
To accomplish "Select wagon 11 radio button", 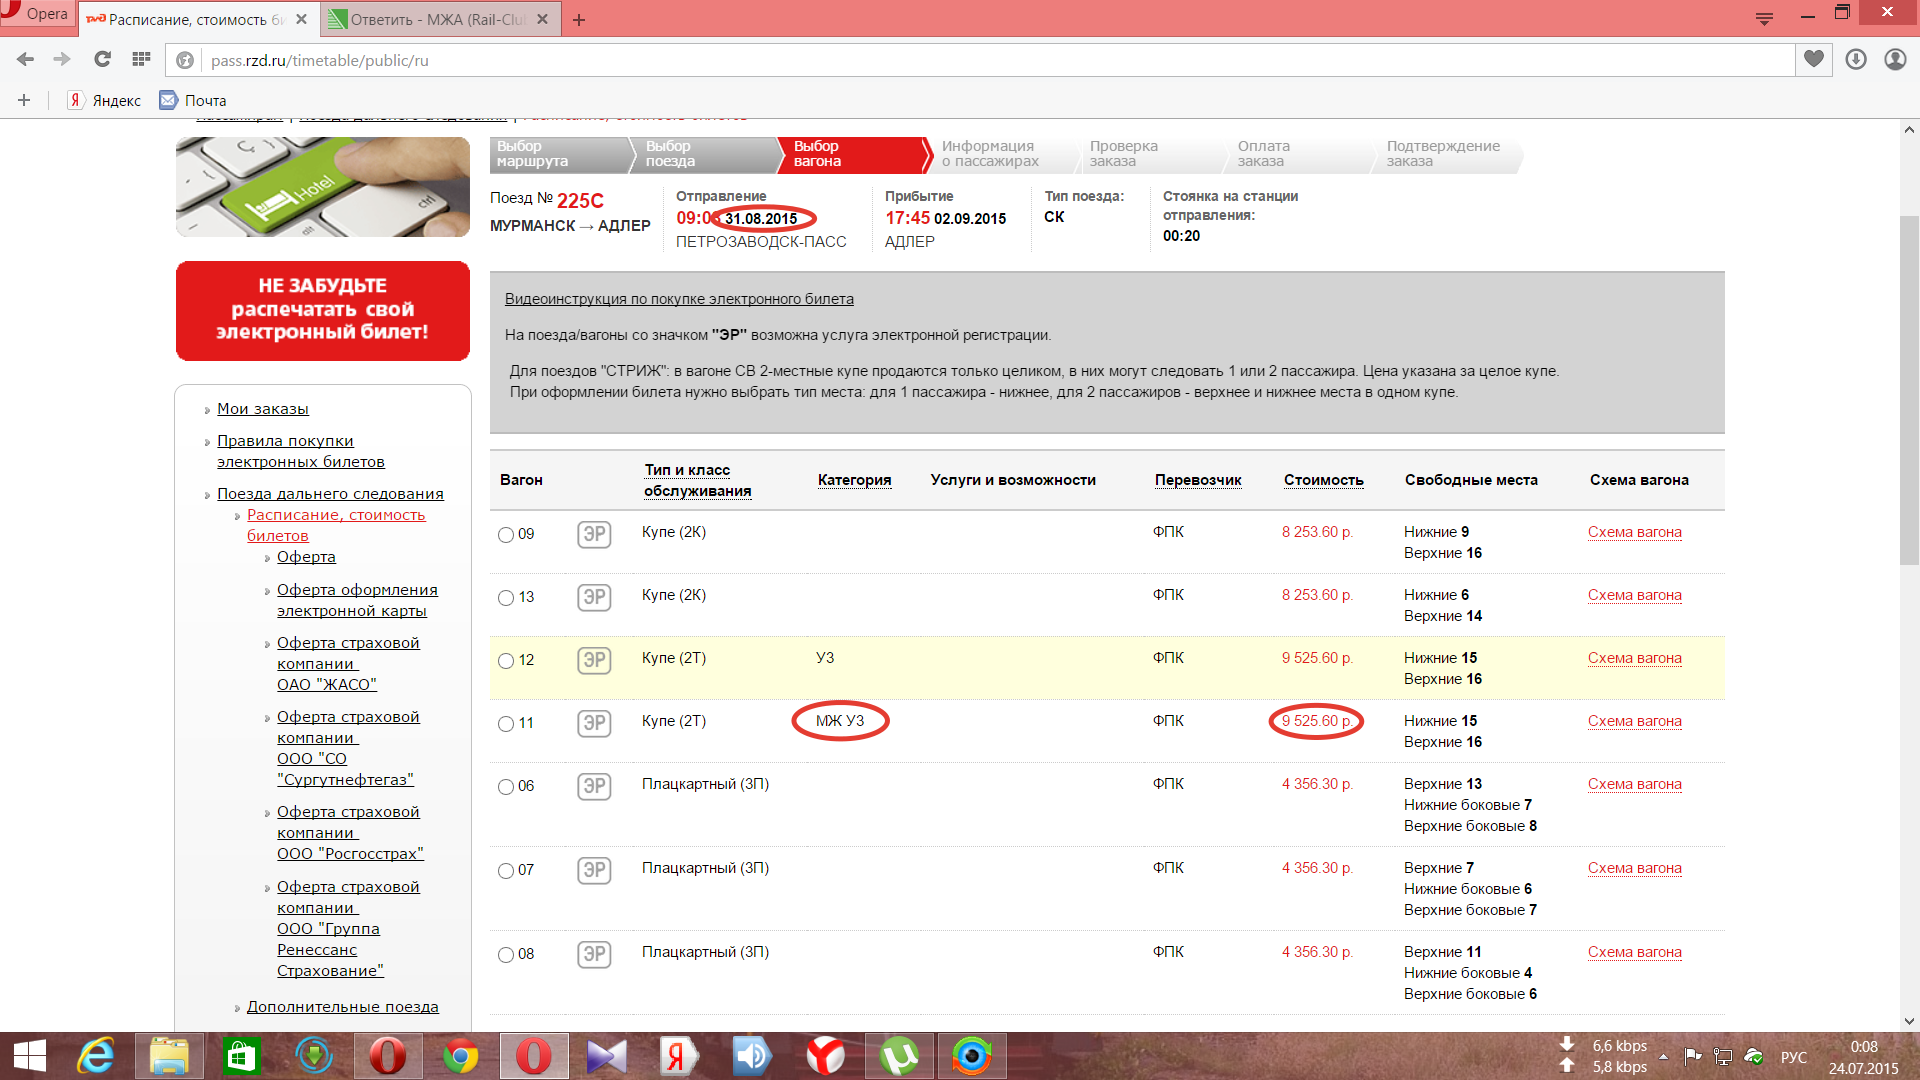I will (506, 724).
